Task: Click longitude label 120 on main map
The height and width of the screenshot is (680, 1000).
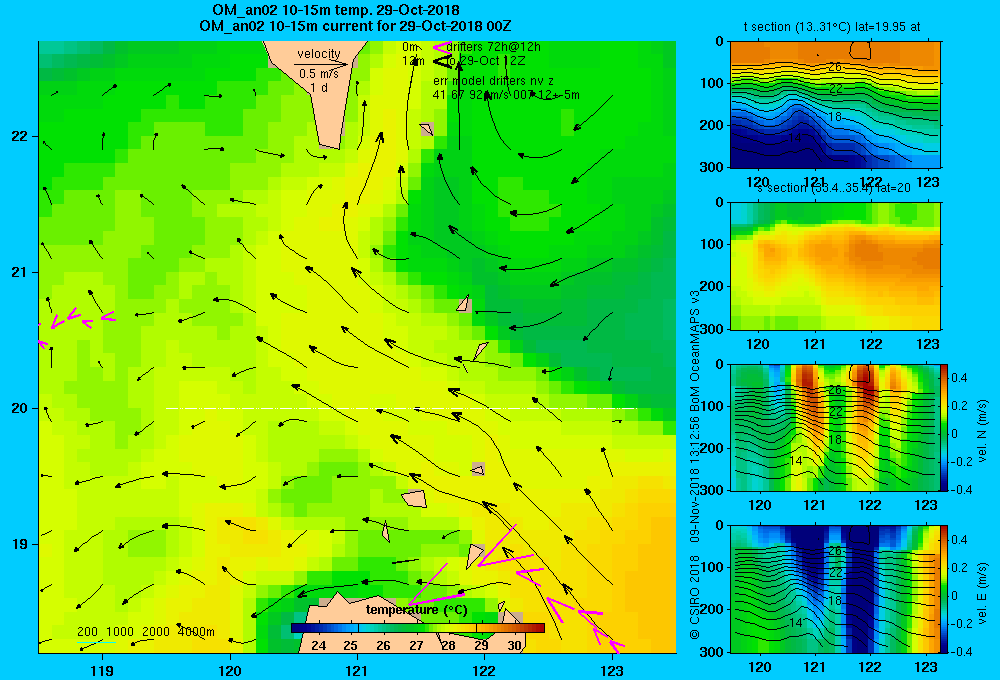Action: [x=230, y=670]
